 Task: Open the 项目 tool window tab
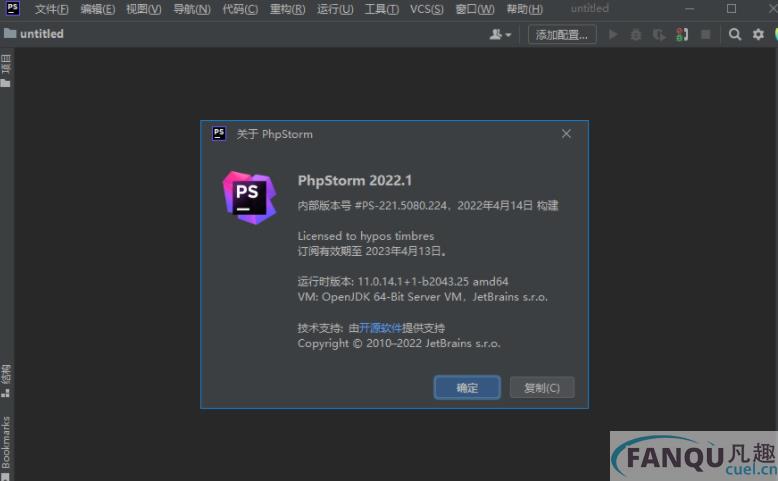[6, 70]
